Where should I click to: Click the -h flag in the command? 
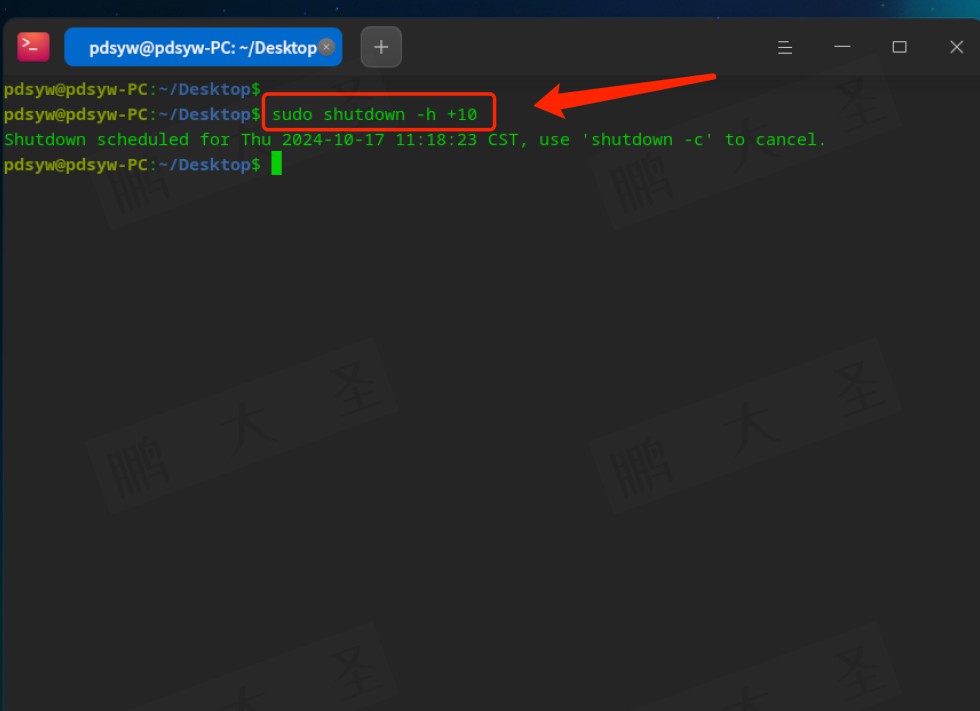click(426, 115)
